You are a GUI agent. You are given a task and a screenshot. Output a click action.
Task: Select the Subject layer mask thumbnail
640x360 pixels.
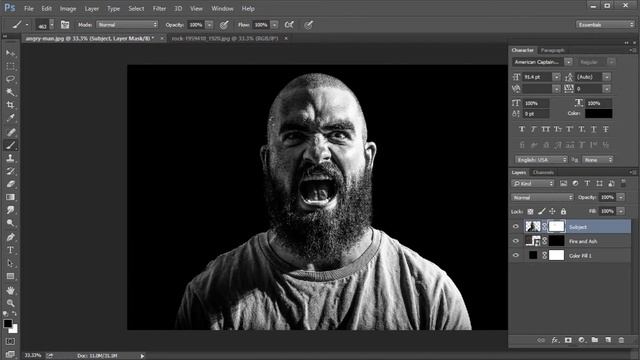pyautogui.click(x=556, y=227)
